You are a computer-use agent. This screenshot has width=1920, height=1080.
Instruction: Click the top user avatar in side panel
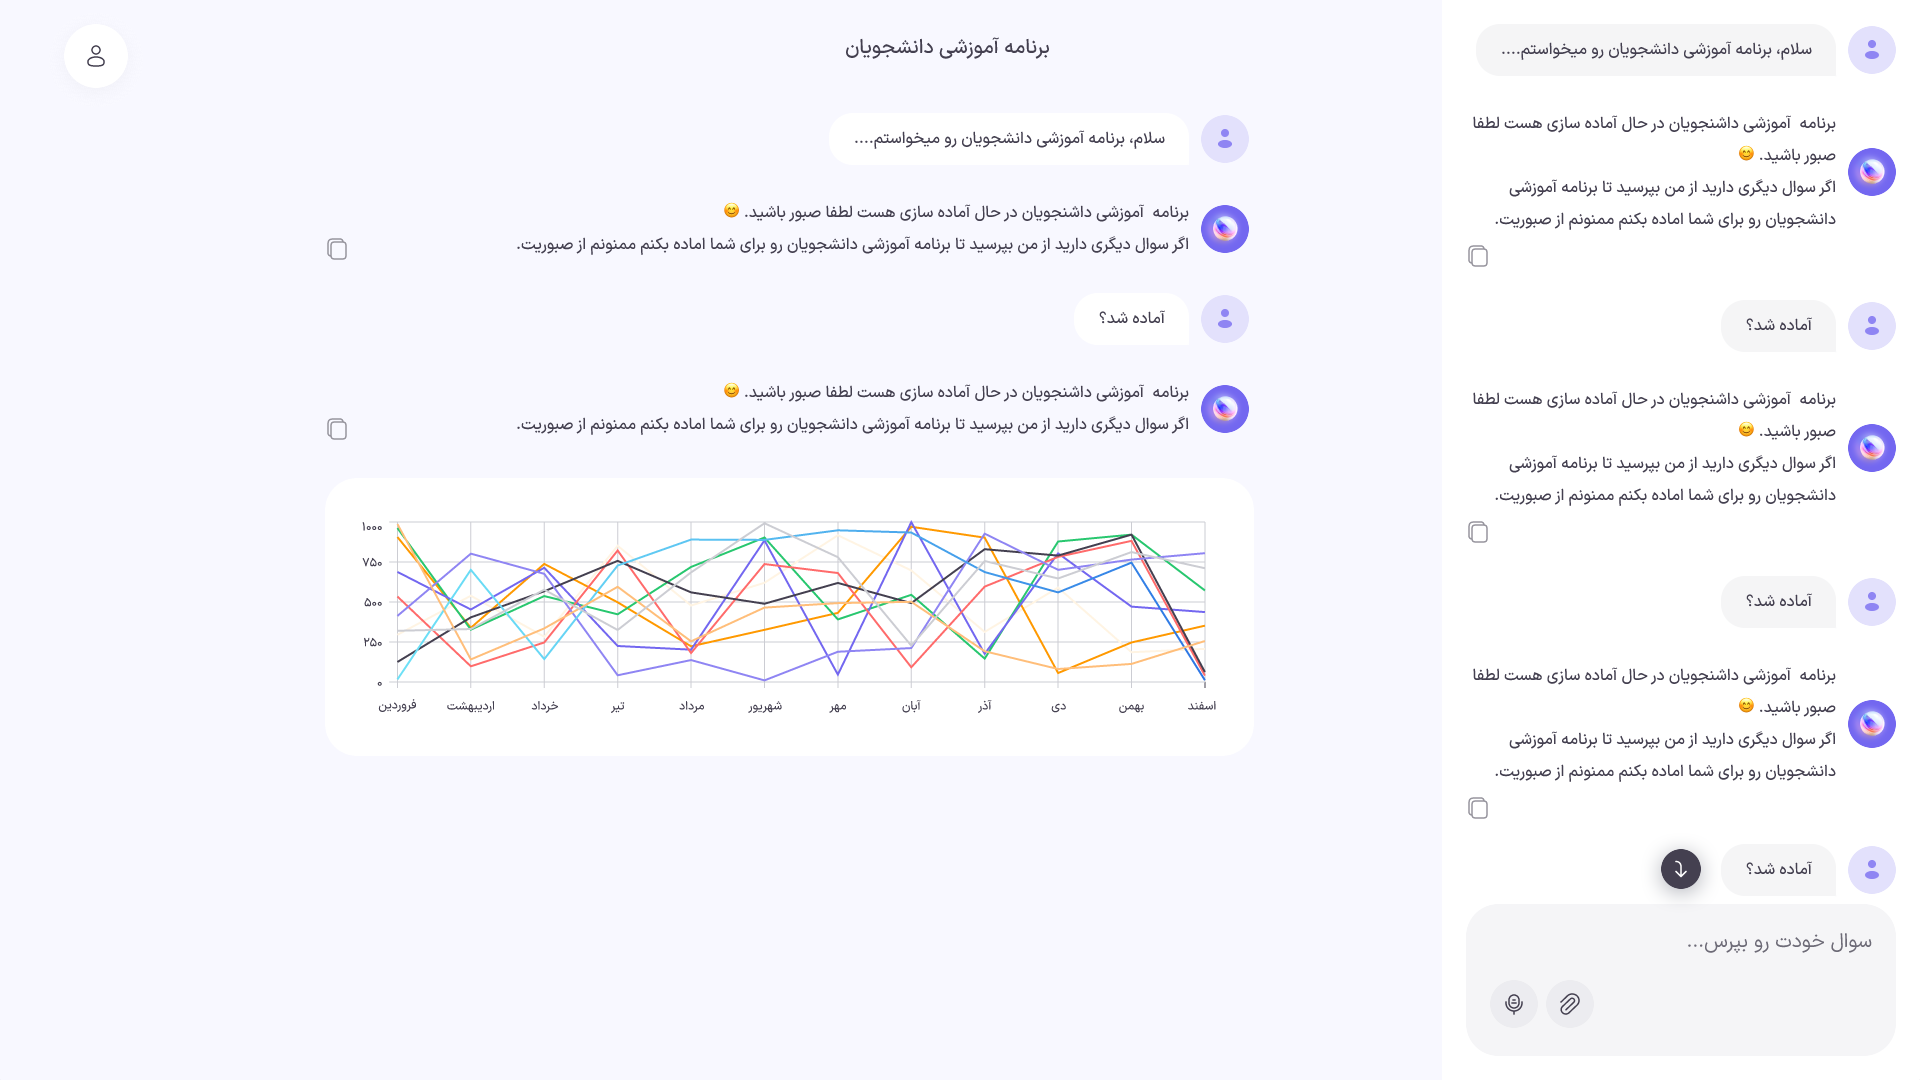[1872, 50]
